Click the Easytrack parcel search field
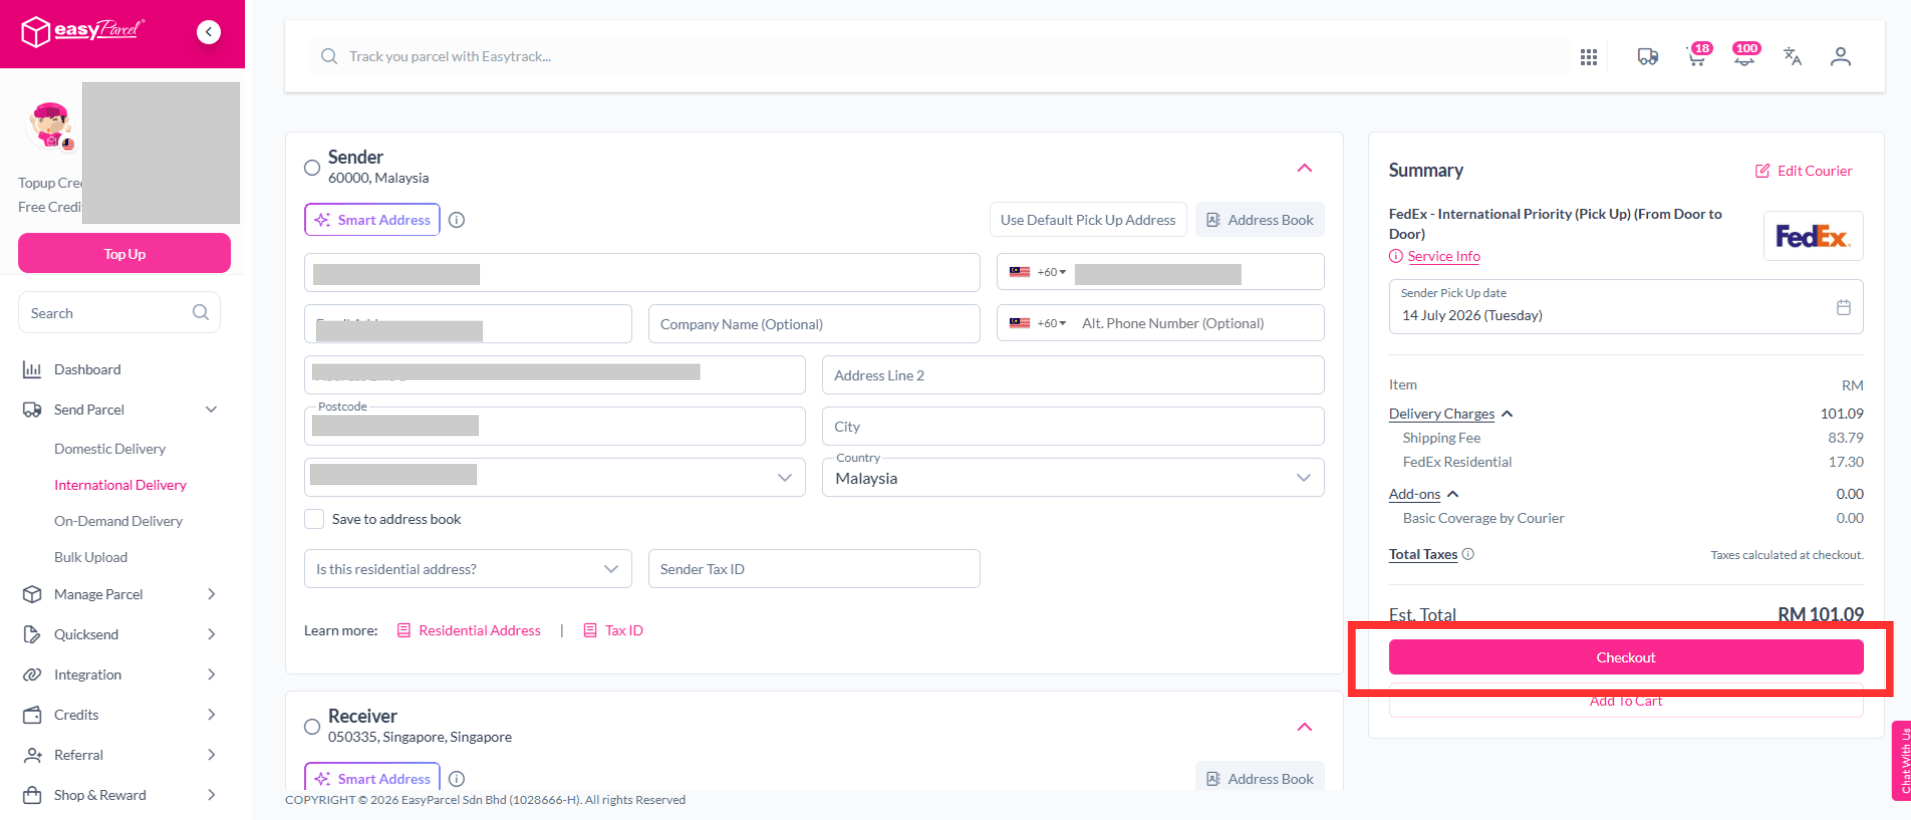Viewport: 1911px width, 820px height. [940, 56]
